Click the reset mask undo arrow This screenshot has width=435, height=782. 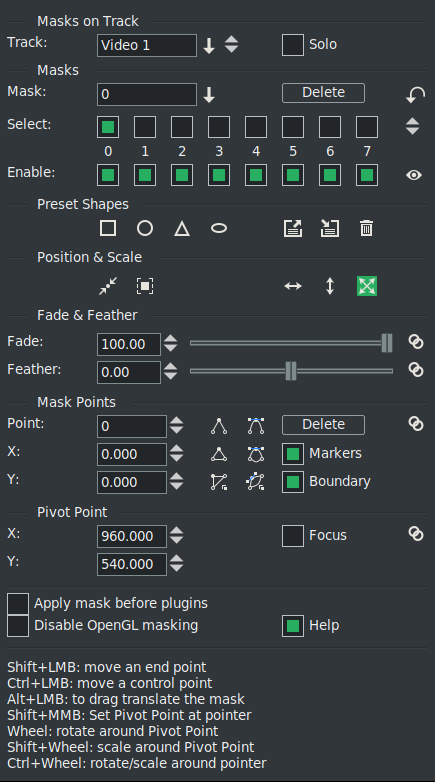click(415, 94)
